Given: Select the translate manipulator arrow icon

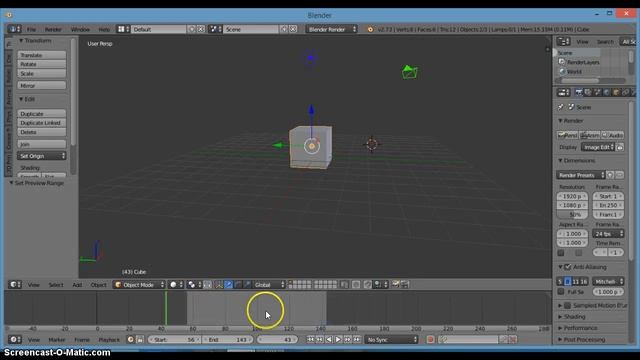Looking at the screenshot, I should (x=228, y=284).
